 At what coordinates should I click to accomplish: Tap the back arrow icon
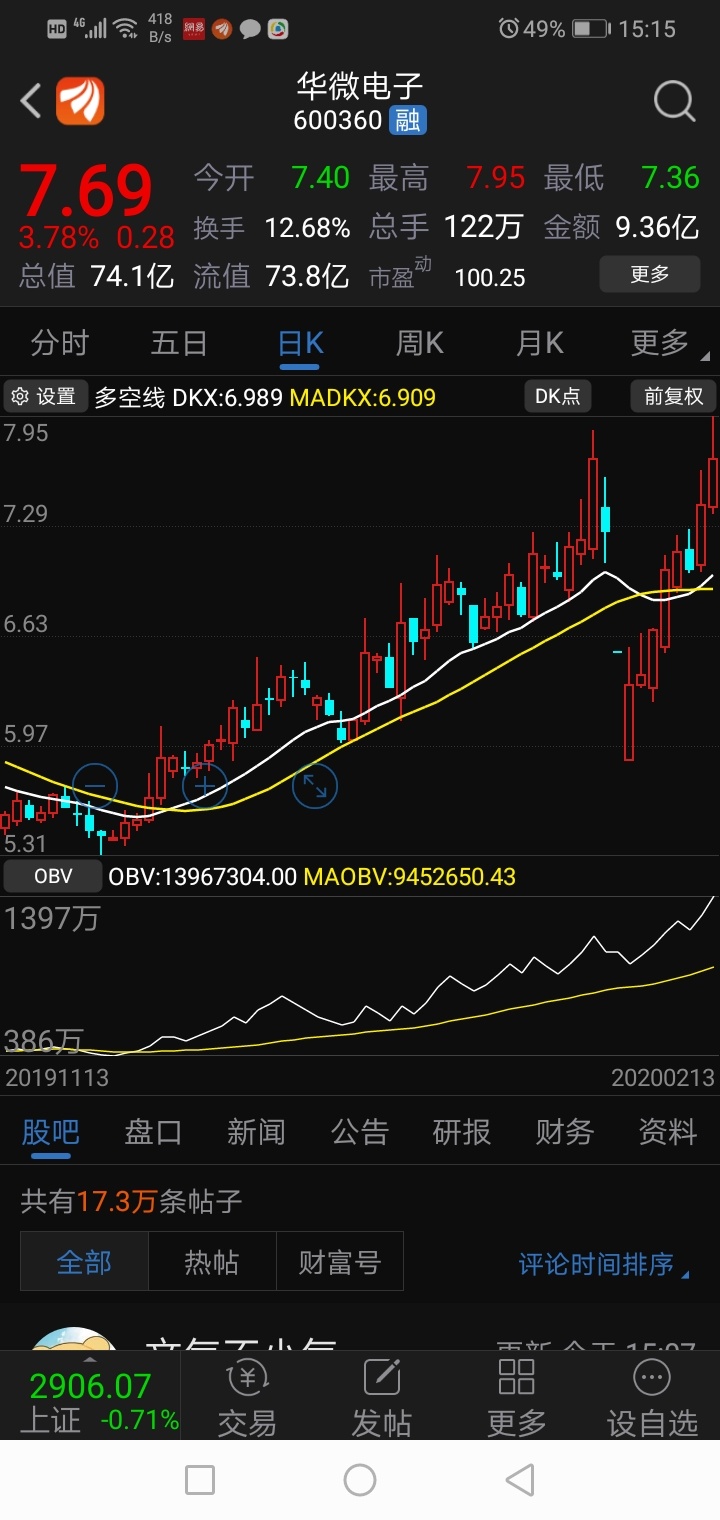[x=31, y=101]
